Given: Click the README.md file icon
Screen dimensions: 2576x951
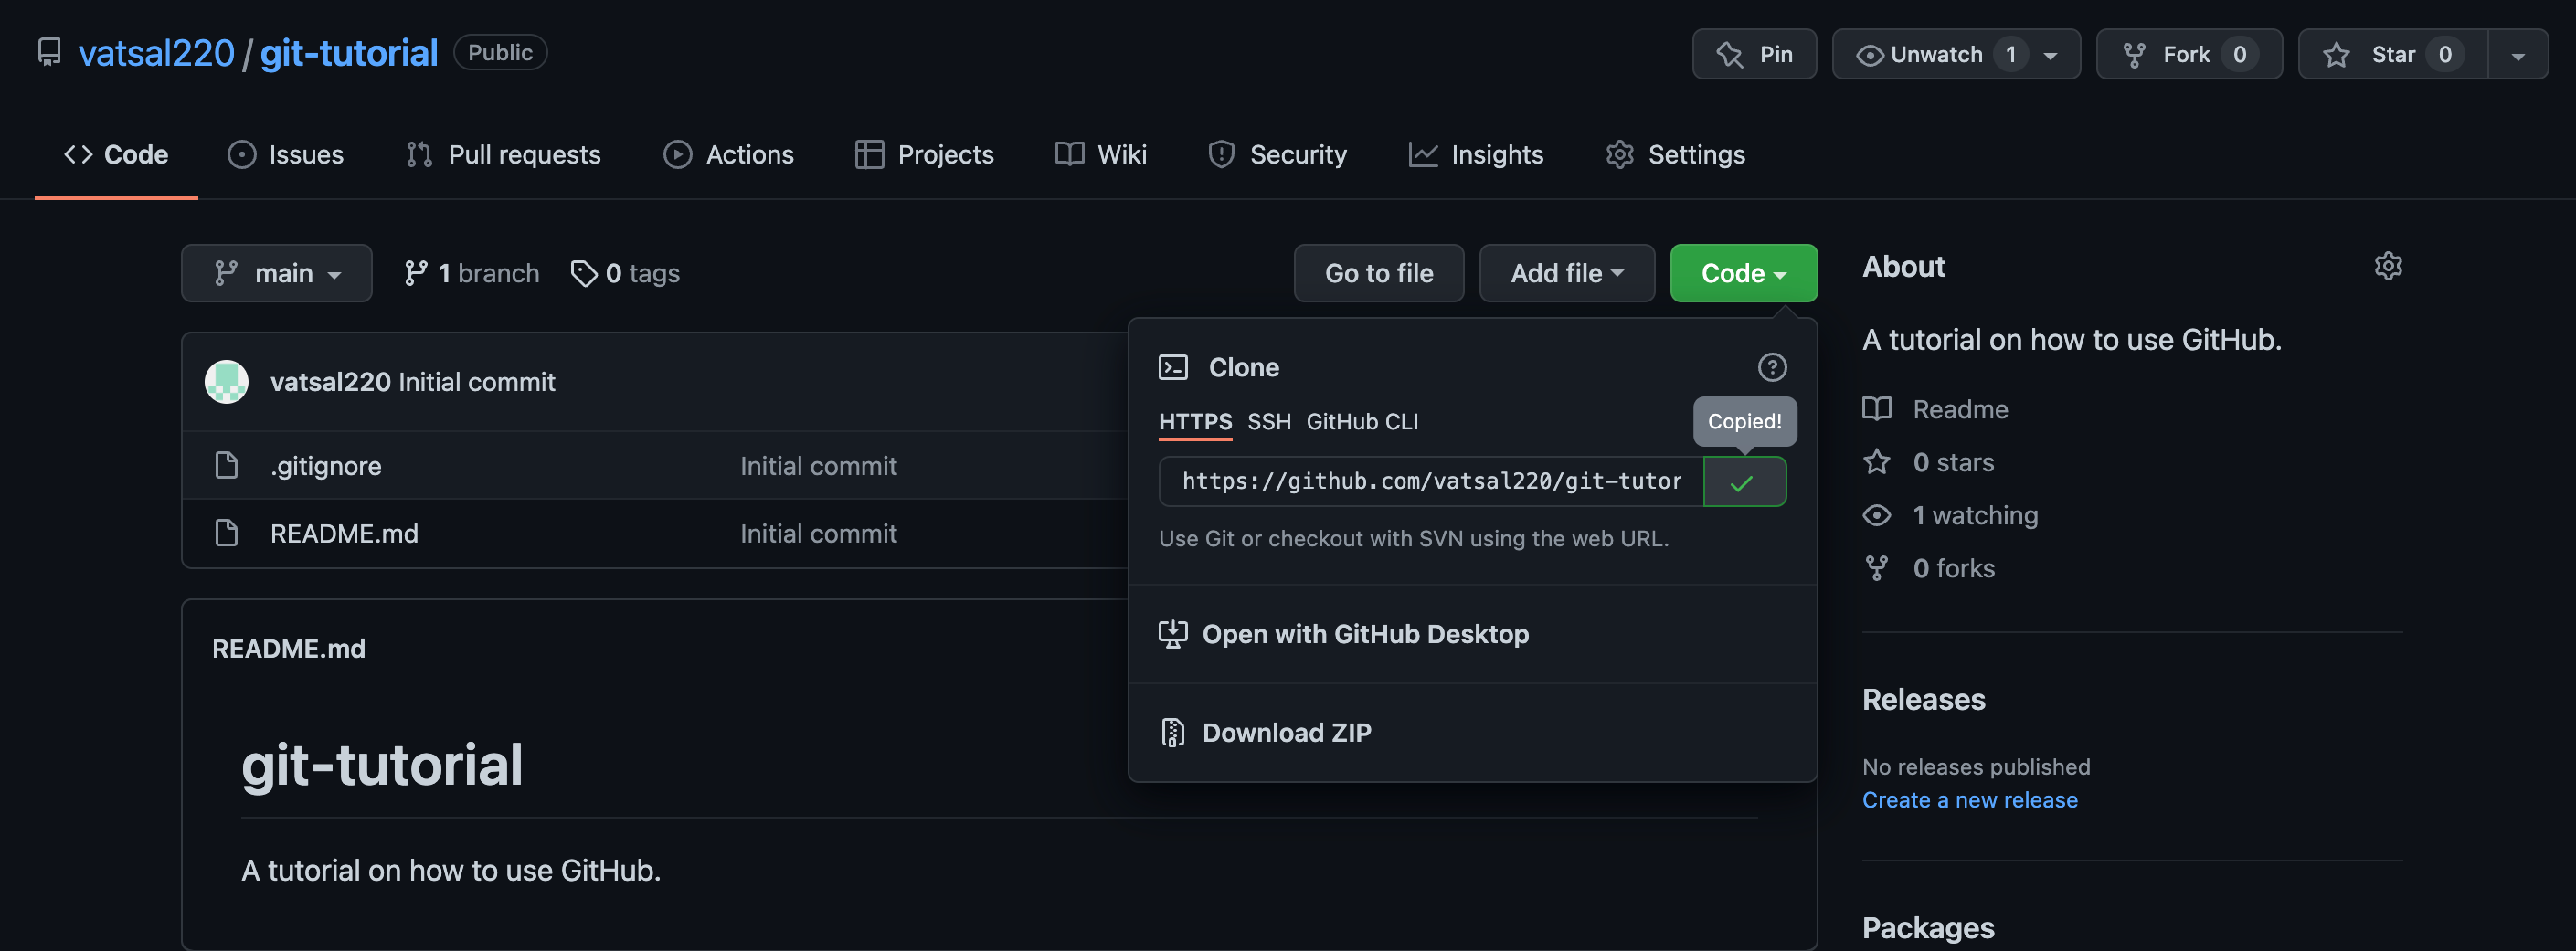Looking at the screenshot, I should pos(227,534).
